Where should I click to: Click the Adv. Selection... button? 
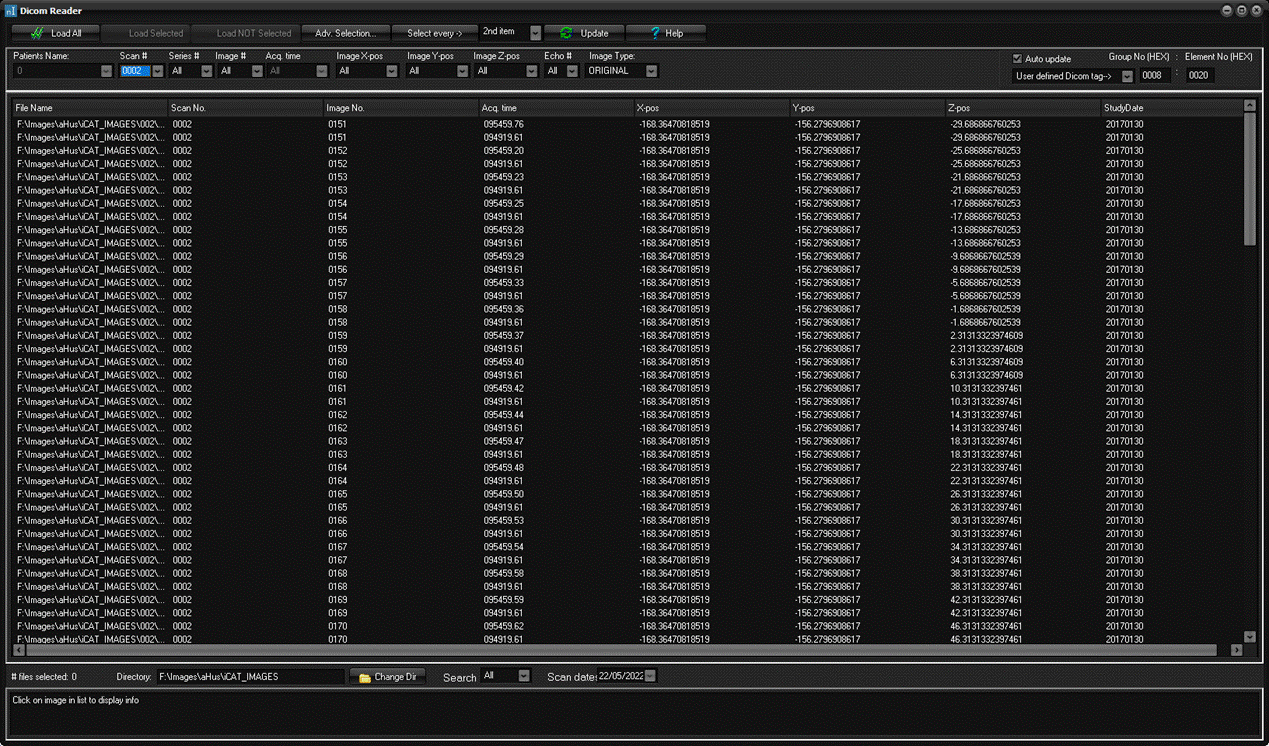[x=345, y=33]
